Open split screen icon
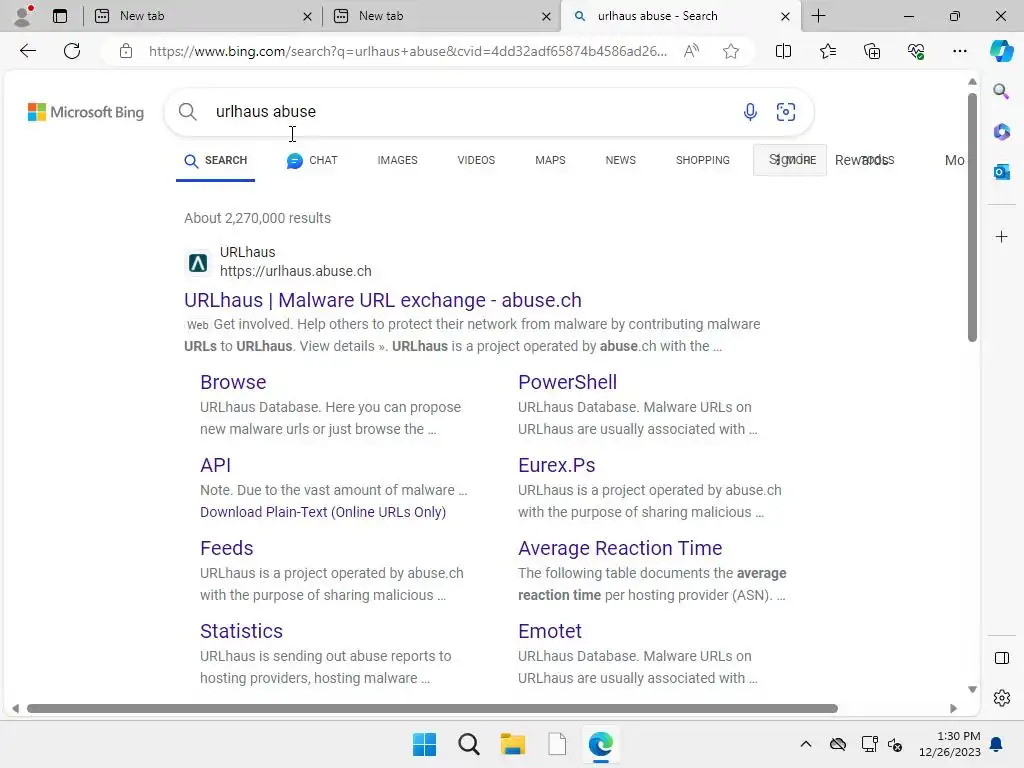 [x=783, y=51]
